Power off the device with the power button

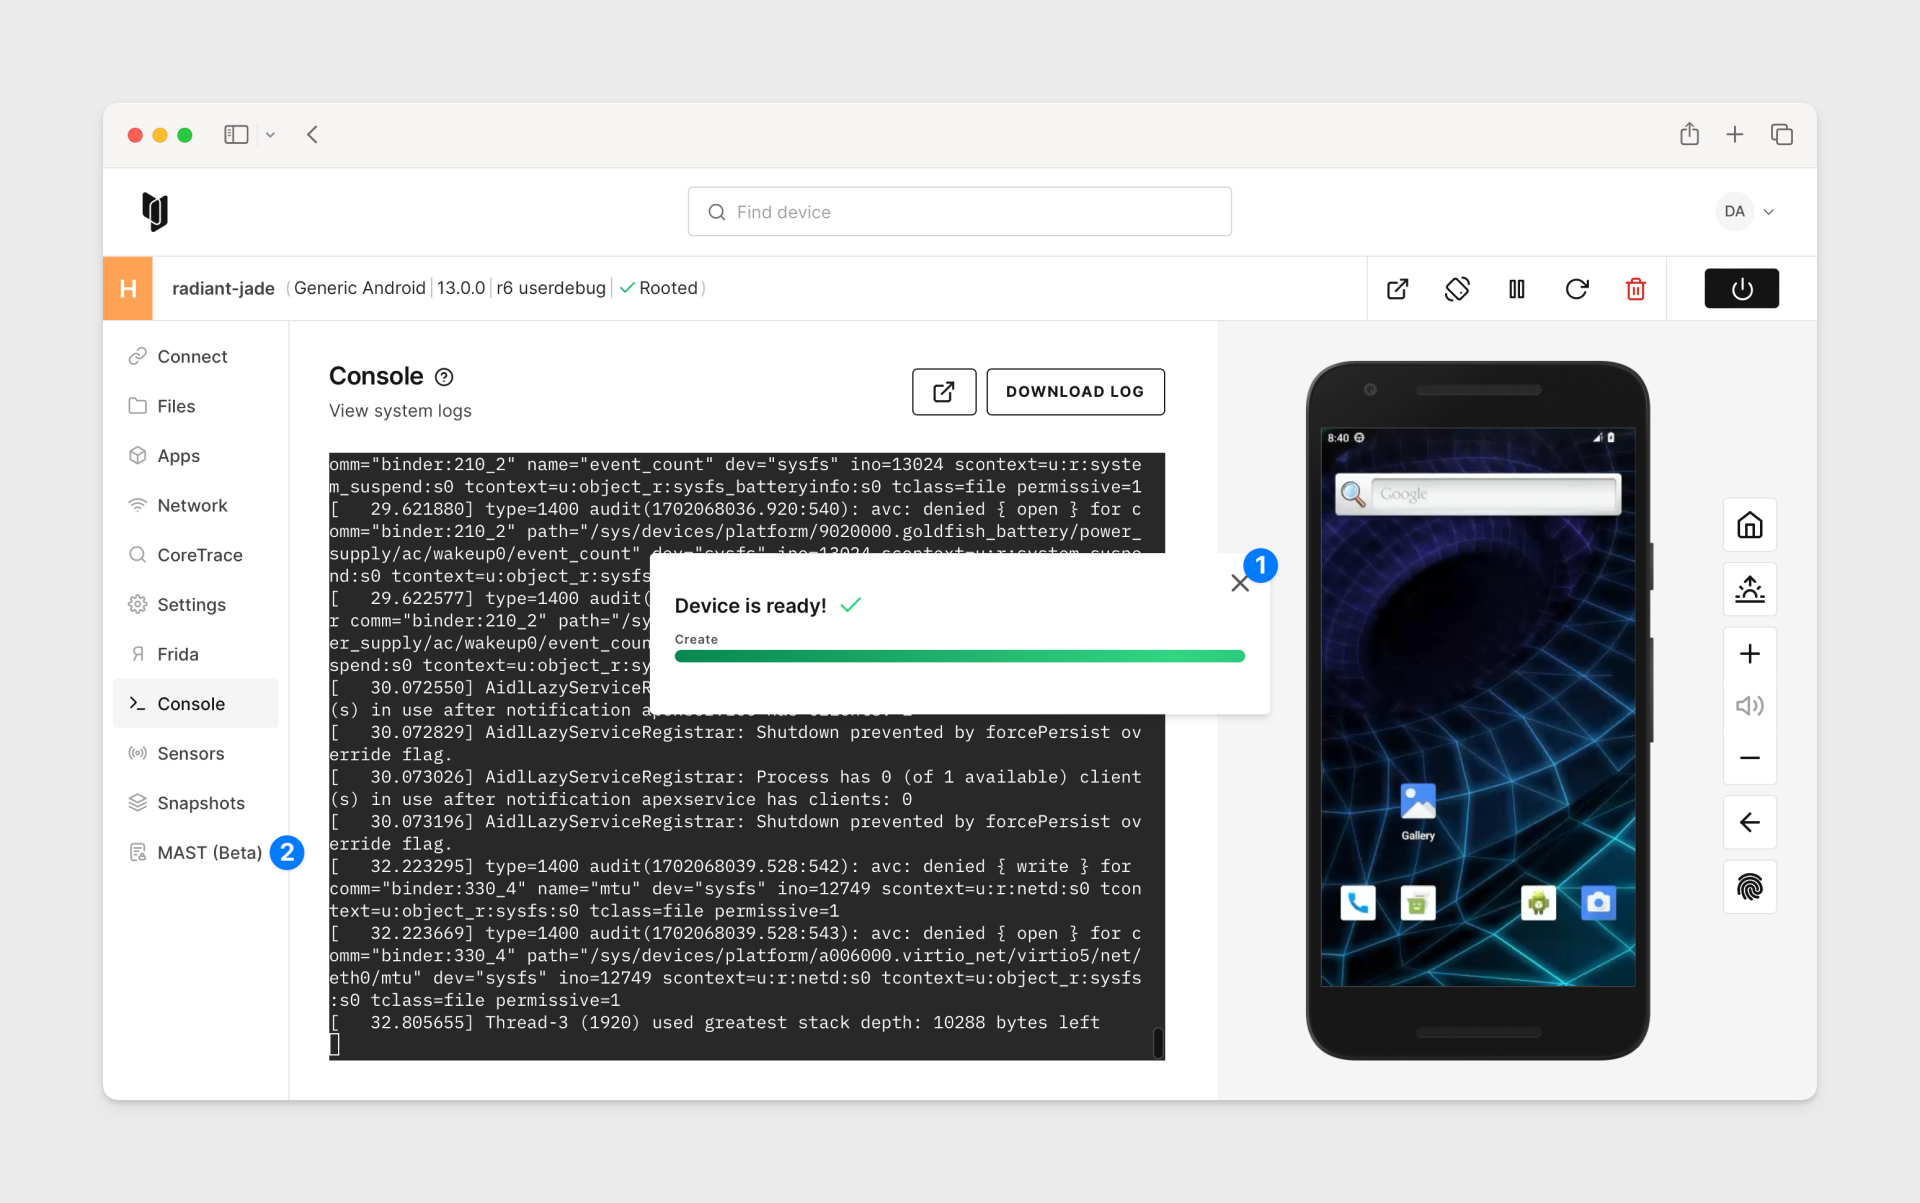(1741, 288)
